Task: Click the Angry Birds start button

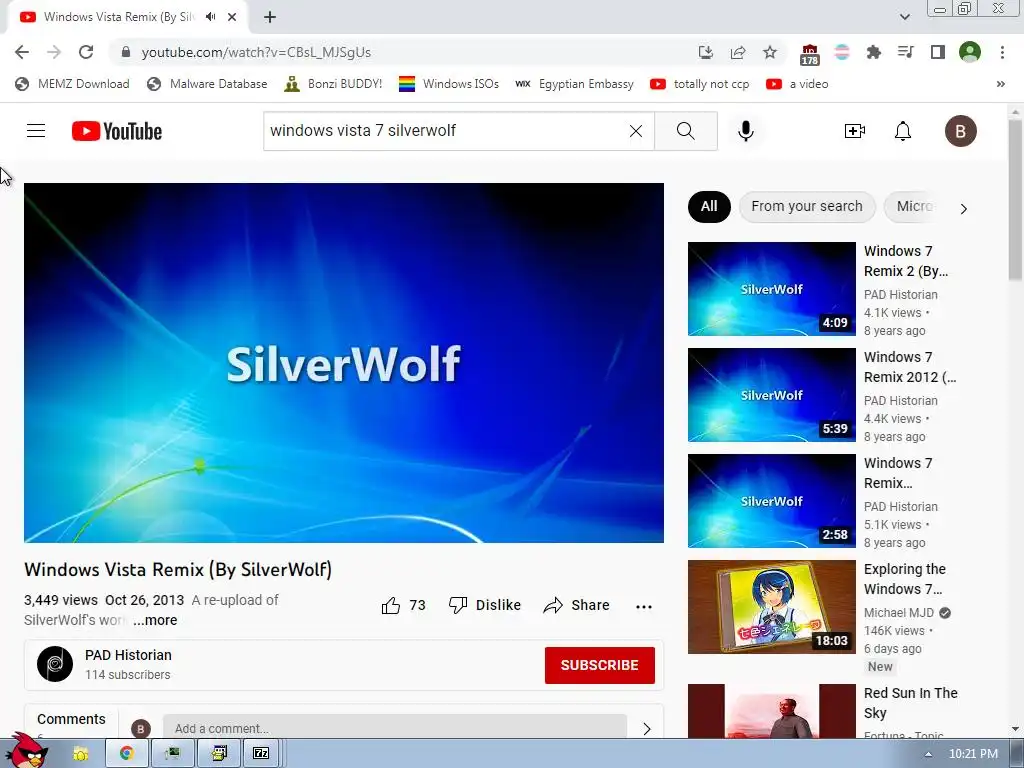Action: point(25,751)
